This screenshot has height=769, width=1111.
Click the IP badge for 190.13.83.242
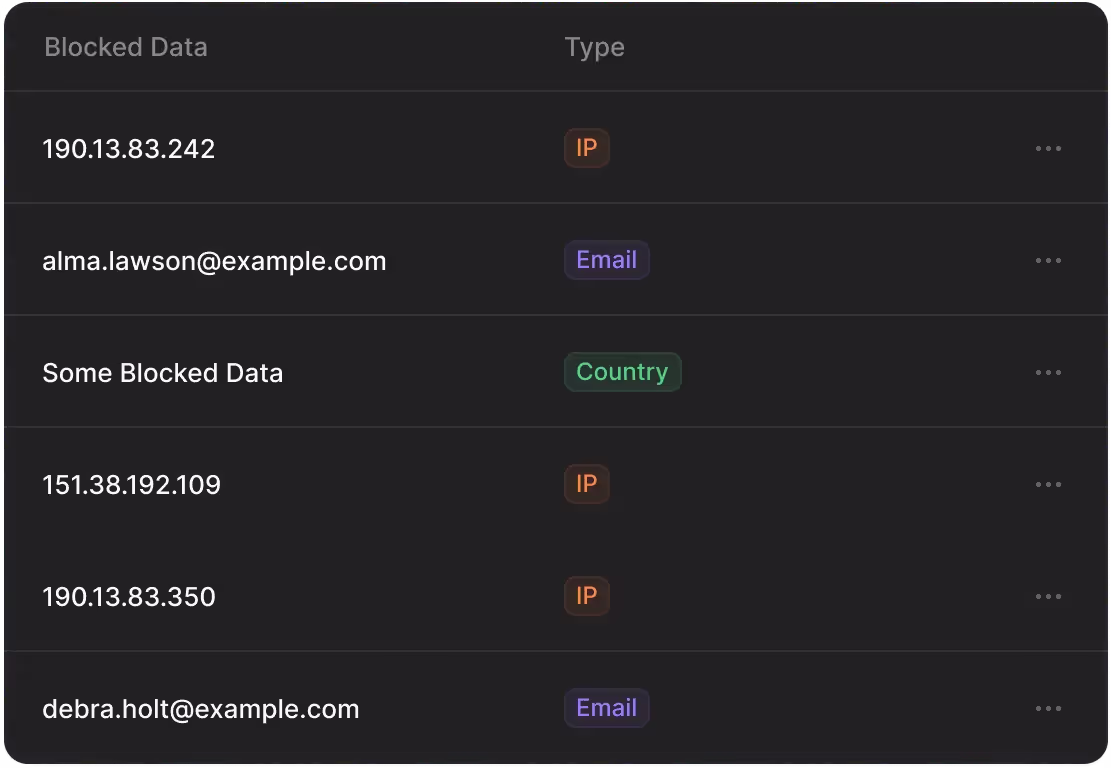(x=586, y=149)
